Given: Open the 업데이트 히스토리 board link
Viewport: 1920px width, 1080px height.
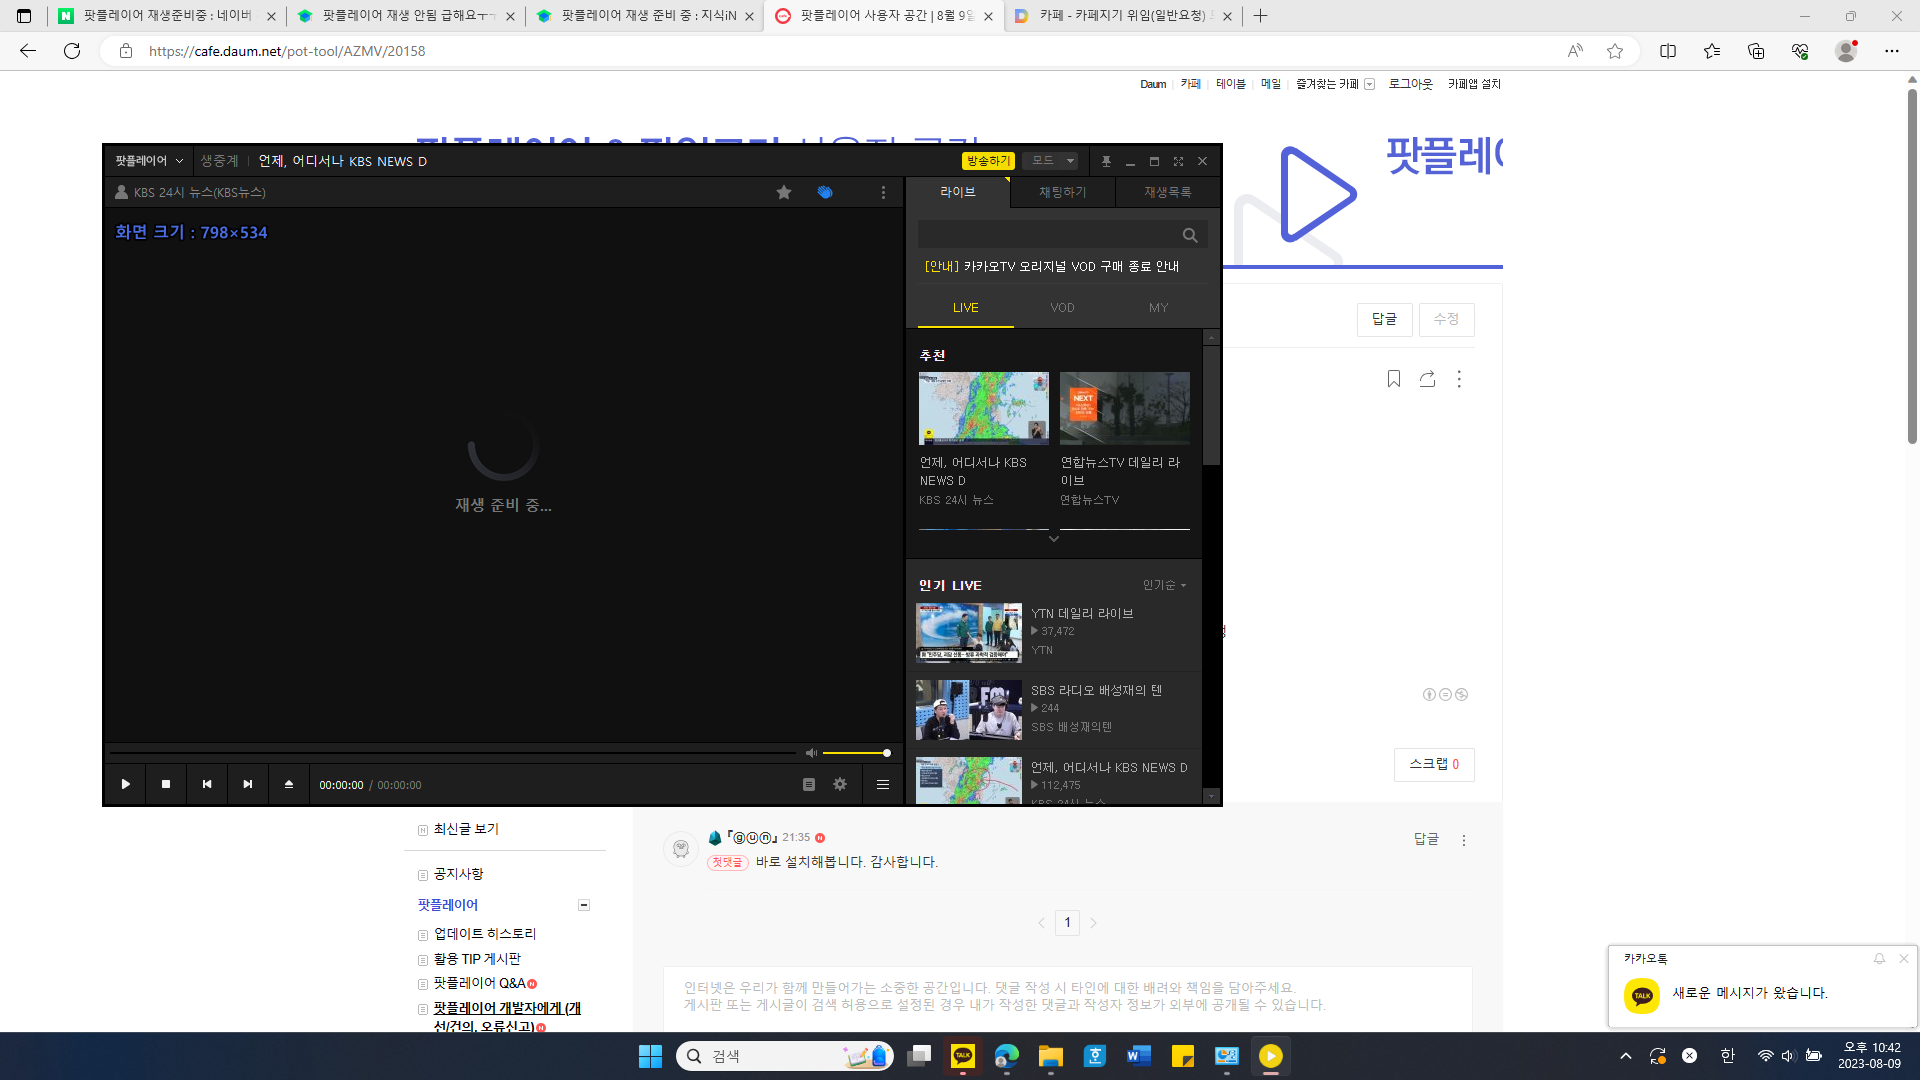Looking at the screenshot, I should click(x=485, y=934).
